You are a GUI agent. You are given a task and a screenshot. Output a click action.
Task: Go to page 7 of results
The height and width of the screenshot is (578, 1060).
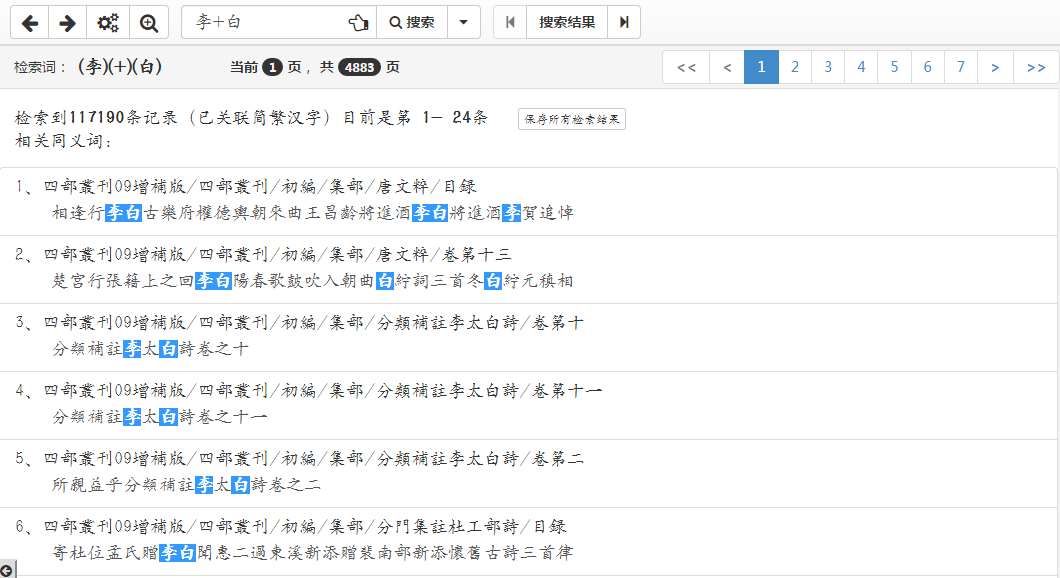tap(960, 67)
